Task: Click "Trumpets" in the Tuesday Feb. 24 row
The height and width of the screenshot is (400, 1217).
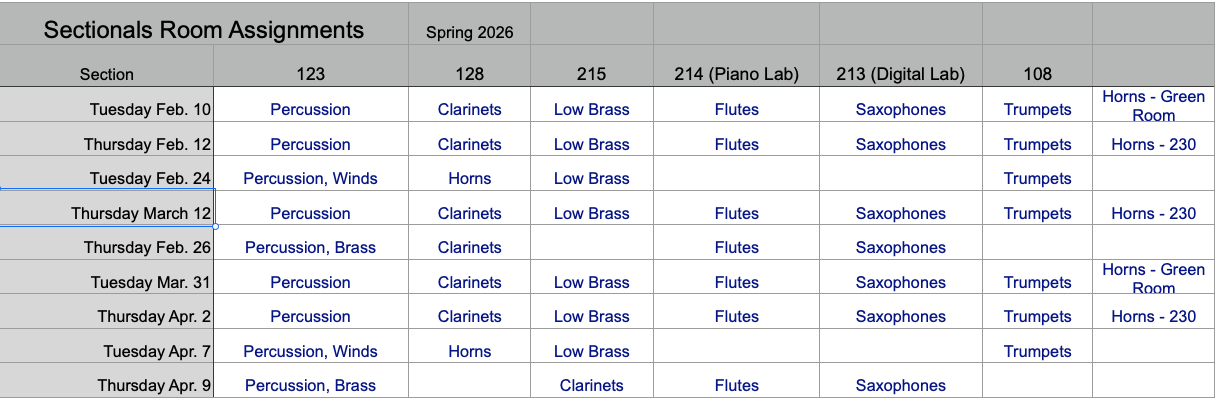Action: [x=1037, y=178]
